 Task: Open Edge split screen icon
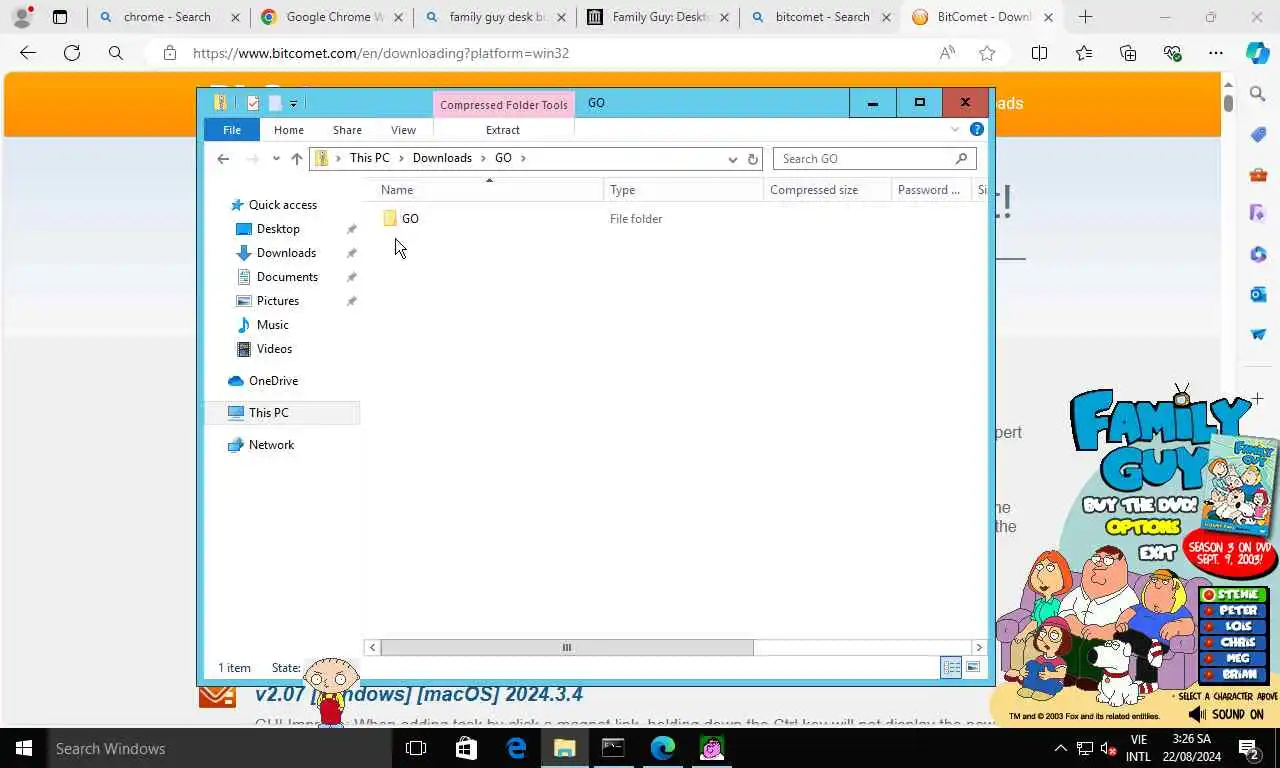(x=1039, y=53)
